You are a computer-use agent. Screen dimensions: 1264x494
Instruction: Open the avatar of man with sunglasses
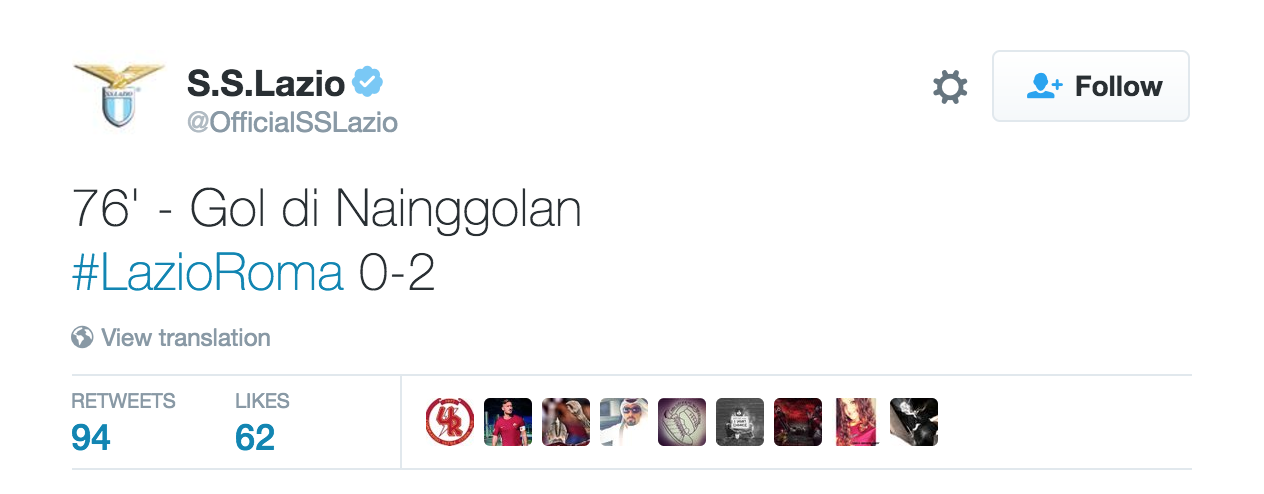coord(624,422)
